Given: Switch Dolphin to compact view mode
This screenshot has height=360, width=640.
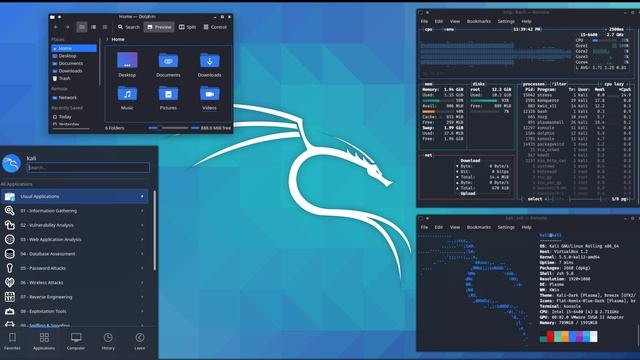Looking at the screenshot, I should tap(93, 27).
